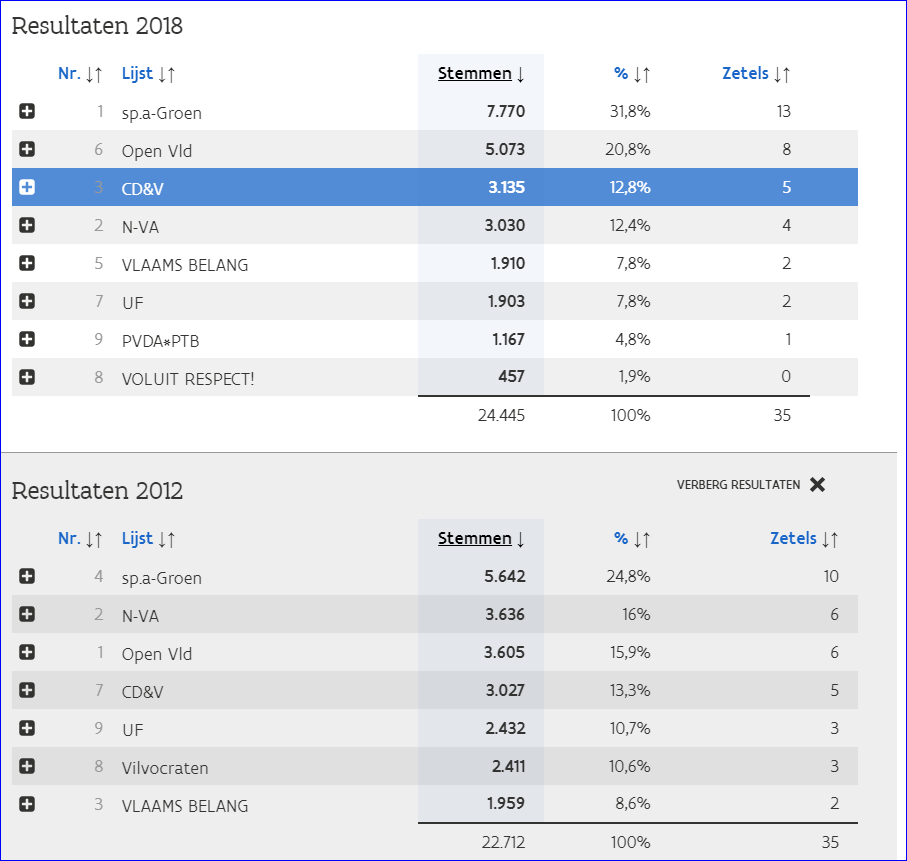
Task: Click plus icon next to Vilvocraten
Action: tap(27, 767)
